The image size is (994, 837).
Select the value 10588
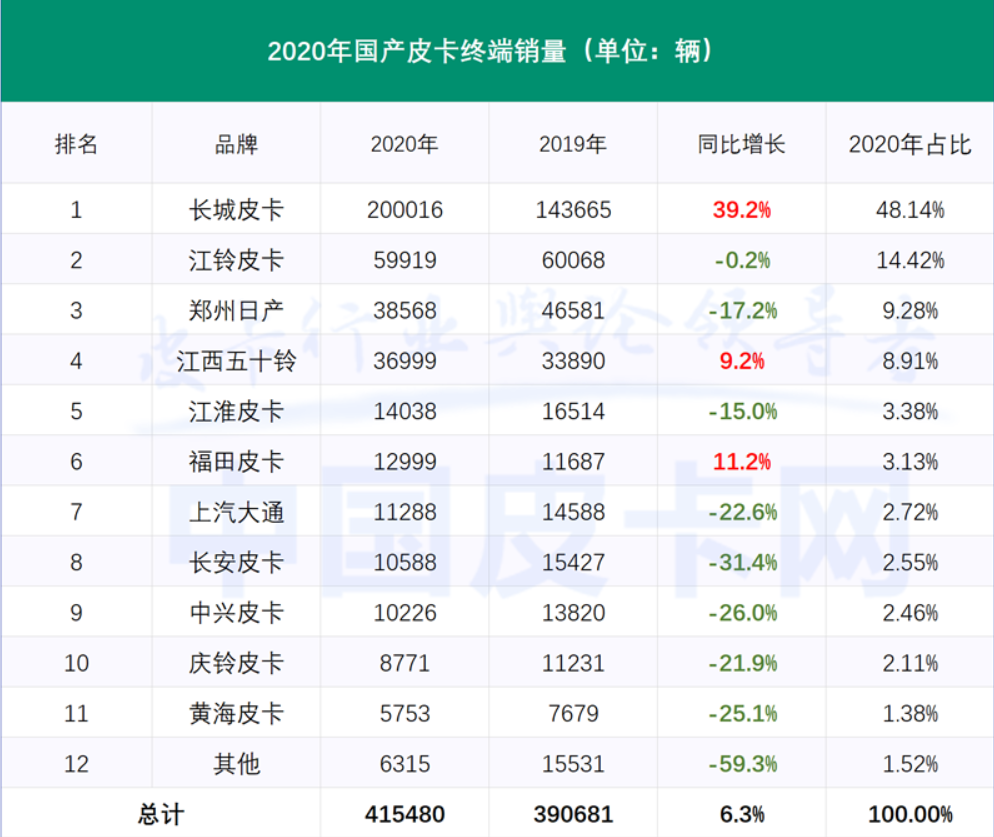click(x=404, y=562)
